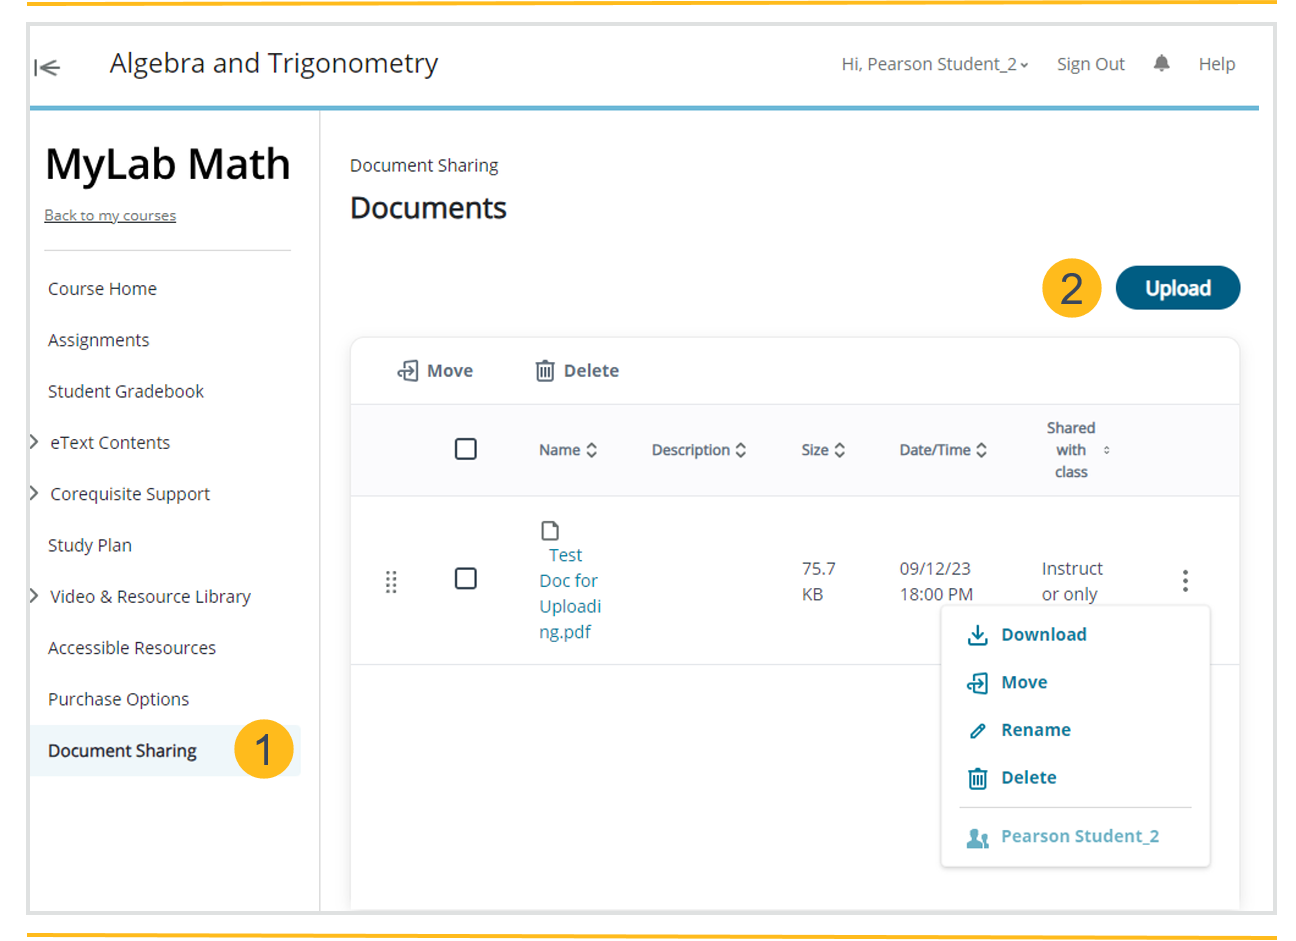Click the Move icon in the toolbar
Image resolution: width=1296 pixels, height=941 pixels.
coord(408,371)
